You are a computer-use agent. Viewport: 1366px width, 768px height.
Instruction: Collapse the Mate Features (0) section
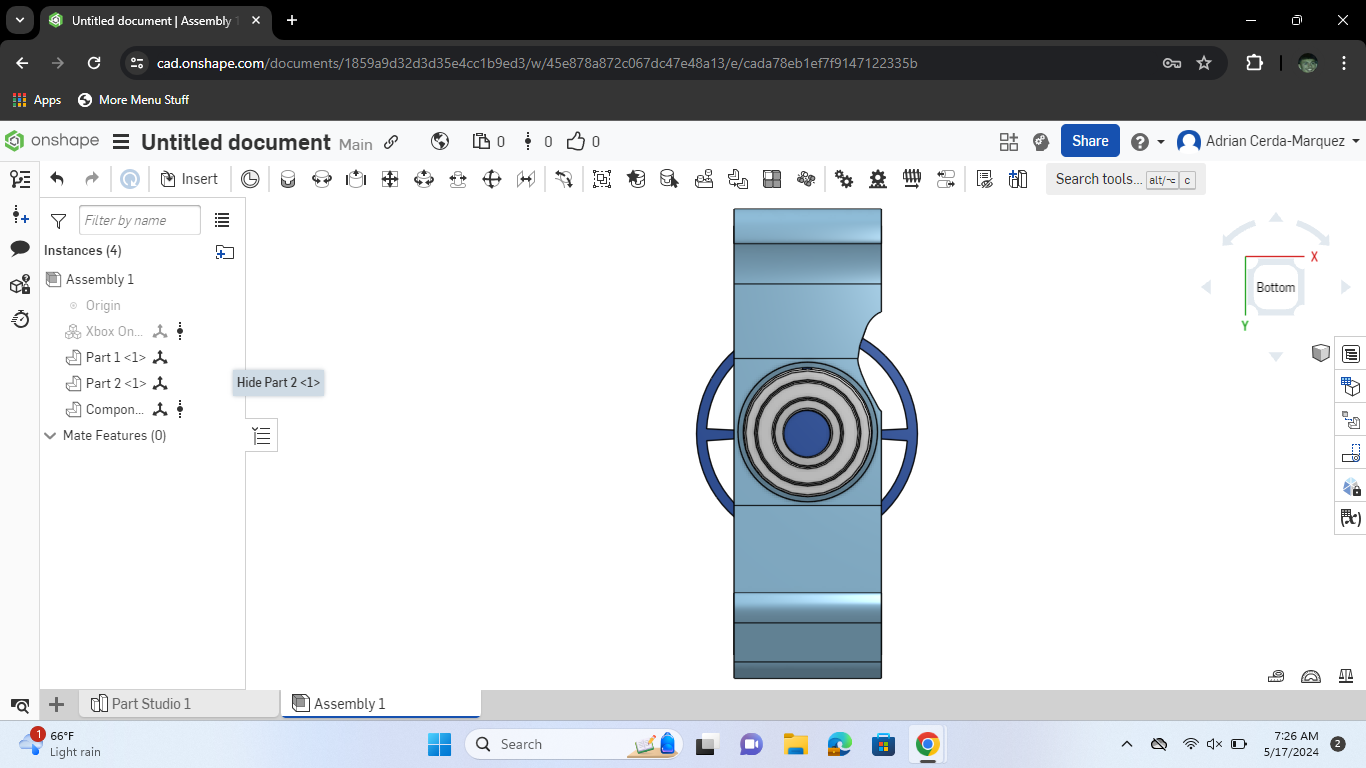(x=49, y=435)
